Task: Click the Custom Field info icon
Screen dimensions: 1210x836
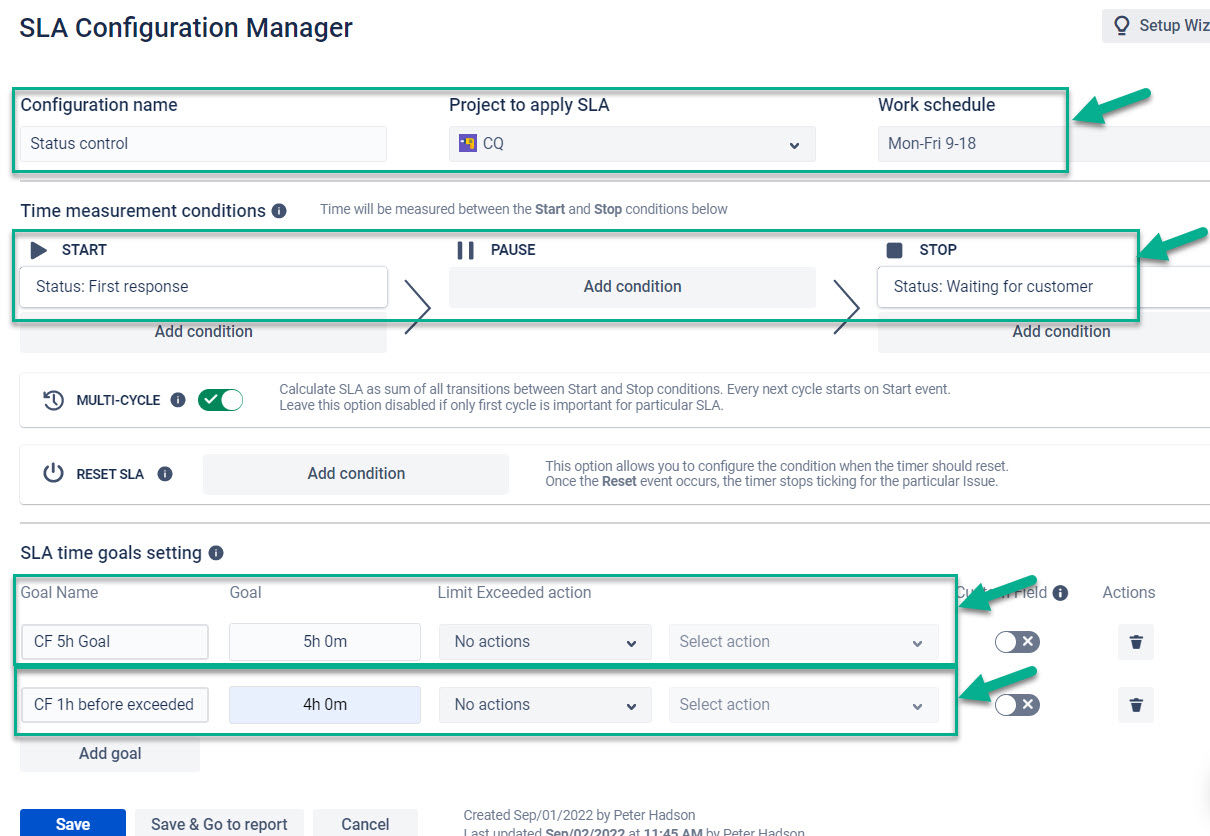Action: pyautogui.click(x=1060, y=593)
